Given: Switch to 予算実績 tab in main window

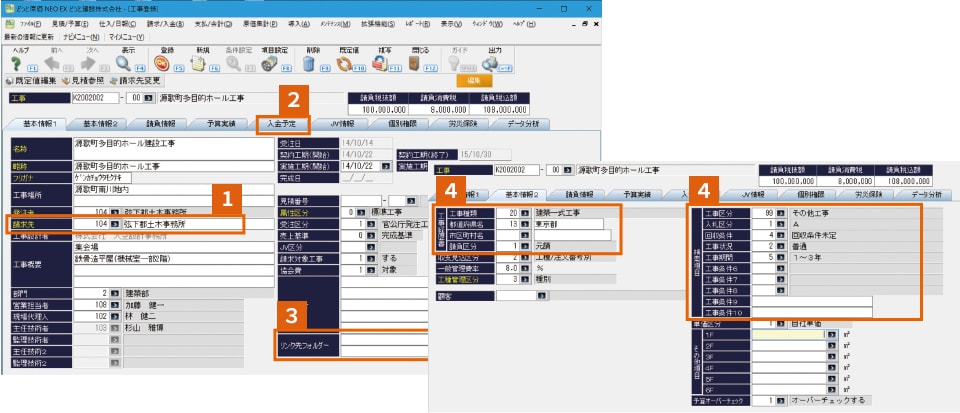Looking at the screenshot, I should [221, 124].
